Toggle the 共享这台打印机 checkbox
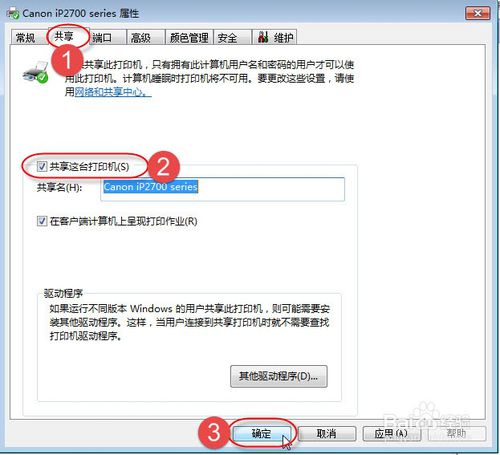The width and height of the screenshot is (500, 455). [42, 166]
